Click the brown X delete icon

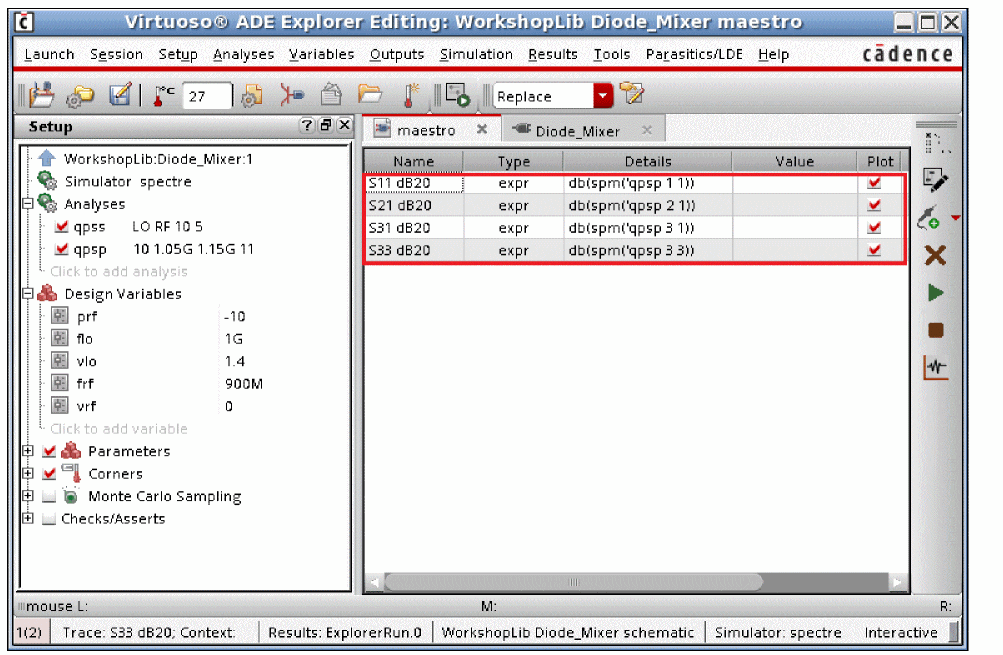click(x=935, y=256)
